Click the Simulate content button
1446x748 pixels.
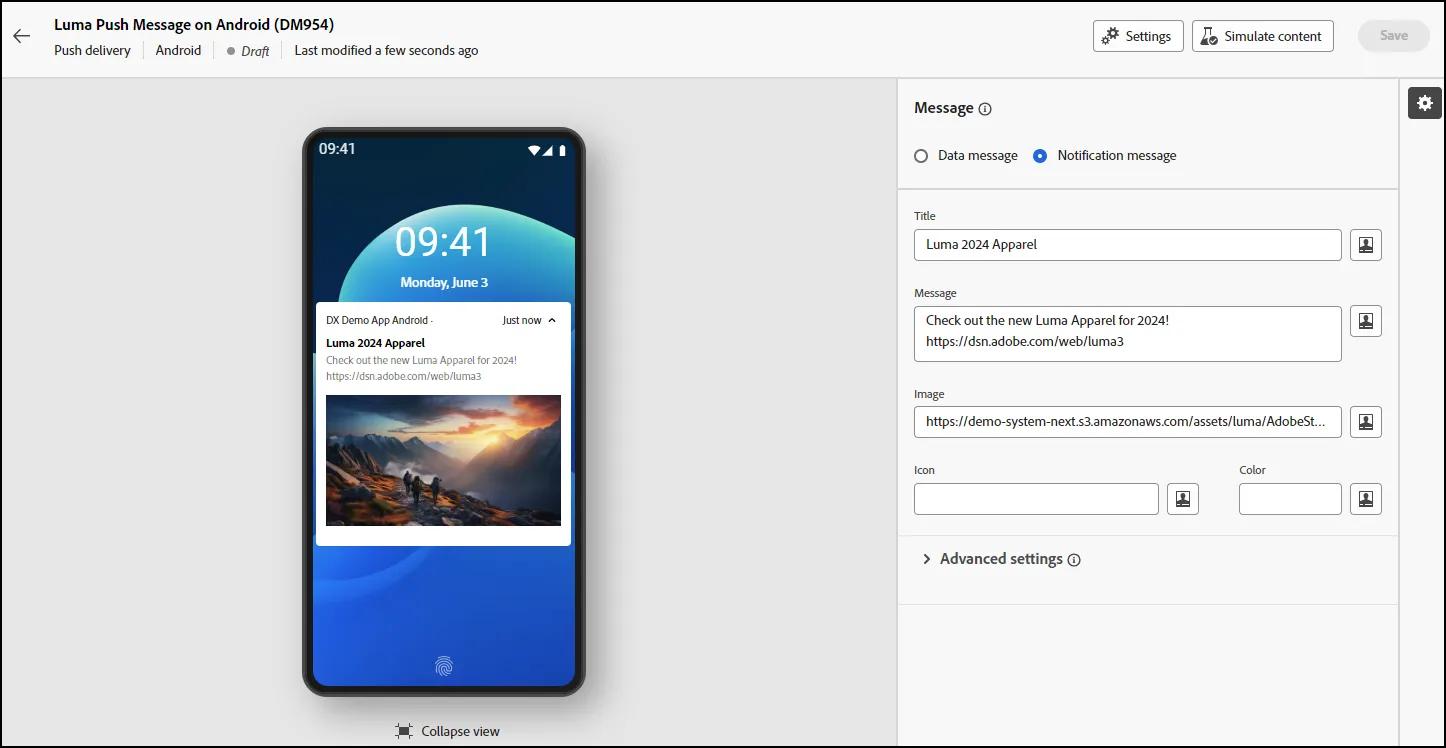point(1263,36)
